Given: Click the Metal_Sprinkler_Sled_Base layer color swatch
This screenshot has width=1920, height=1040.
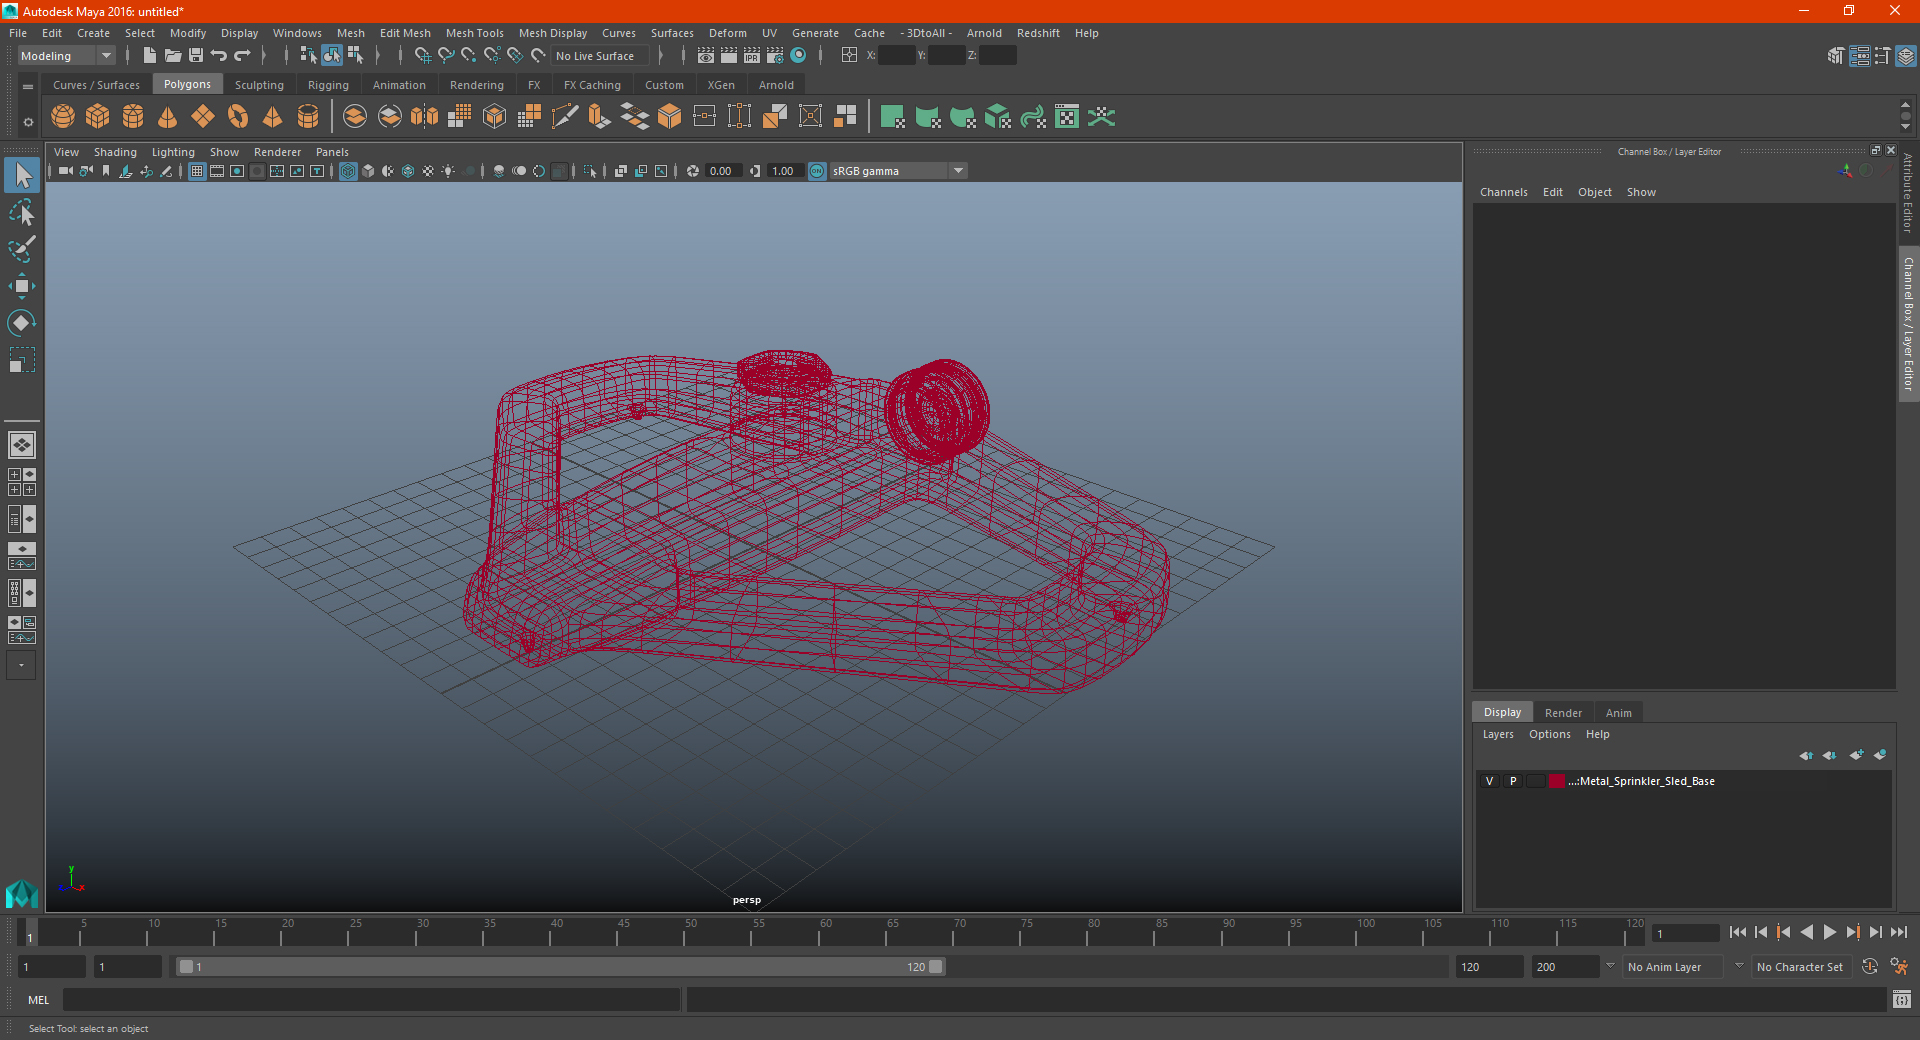Looking at the screenshot, I should coord(1557,781).
